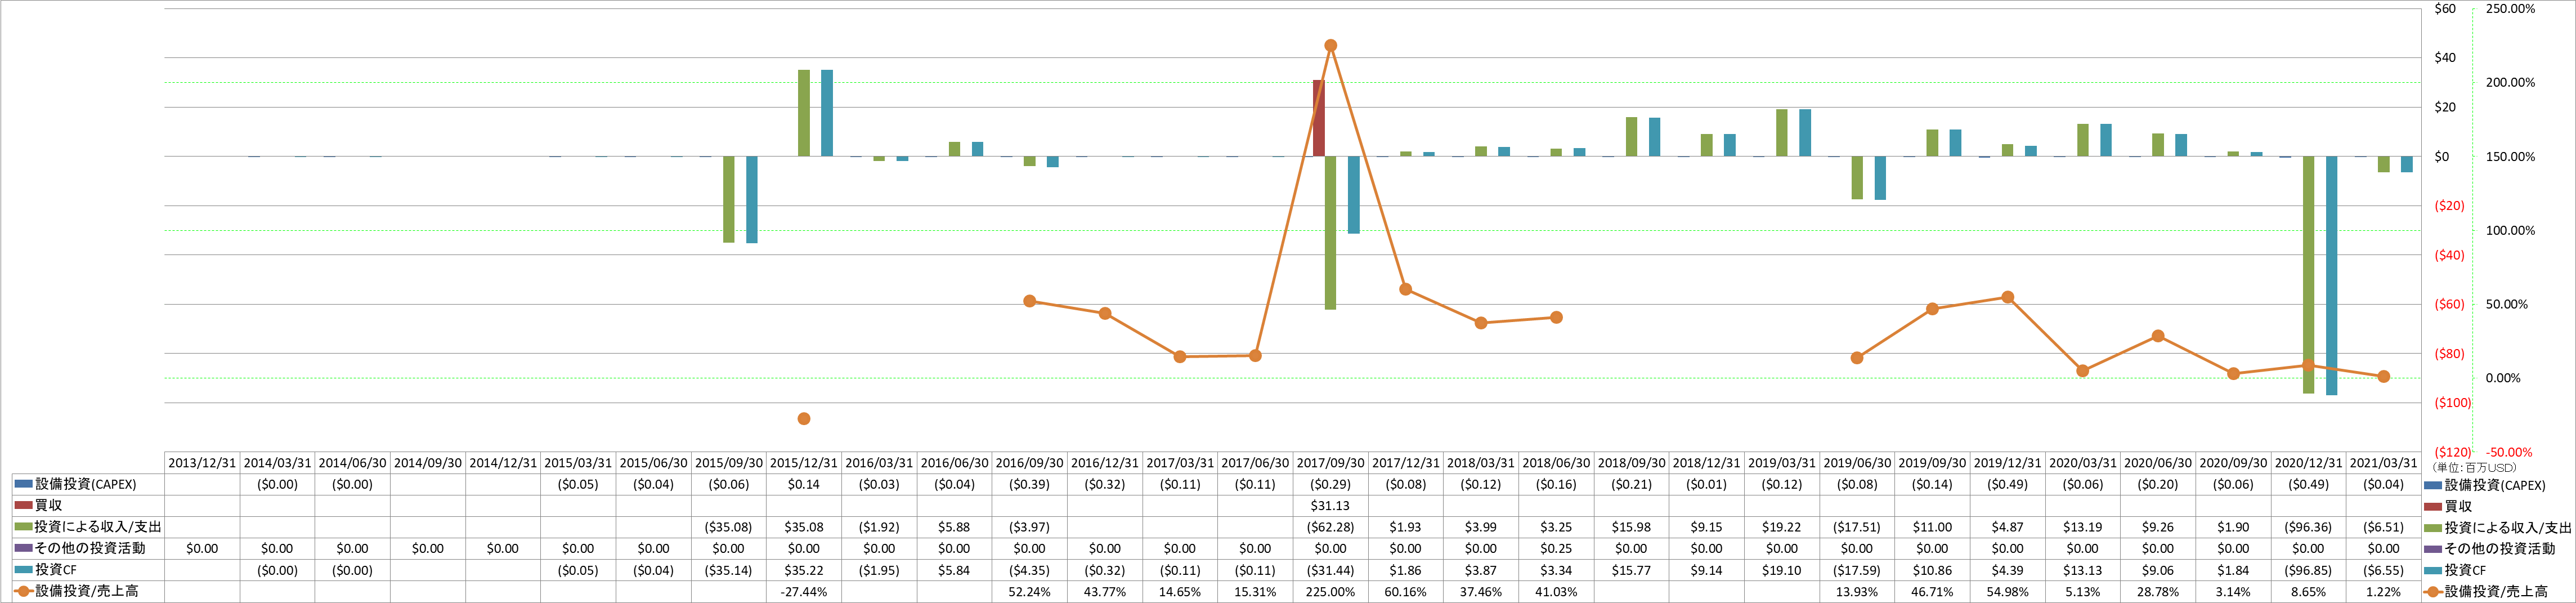The width and height of the screenshot is (2576, 603).
Task: Click the (単位:百万USD) unit label
Action: [2474, 467]
